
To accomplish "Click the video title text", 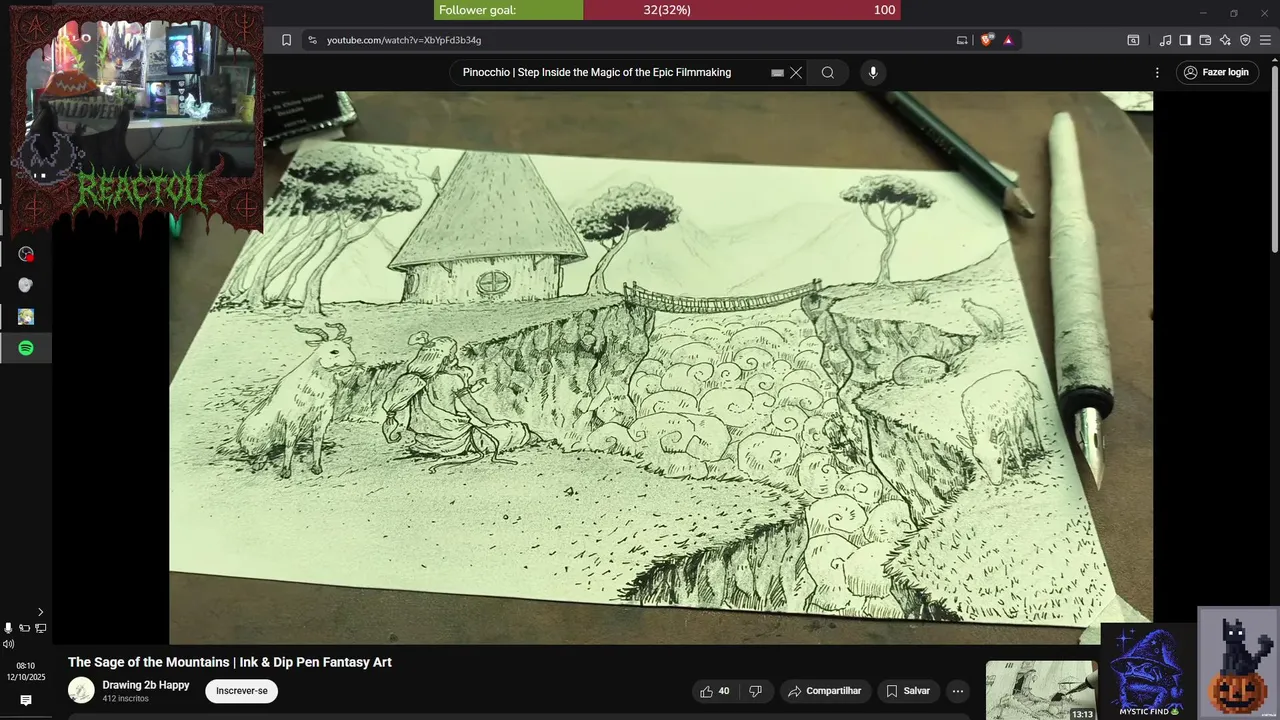I will pyautogui.click(x=230, y=662).
